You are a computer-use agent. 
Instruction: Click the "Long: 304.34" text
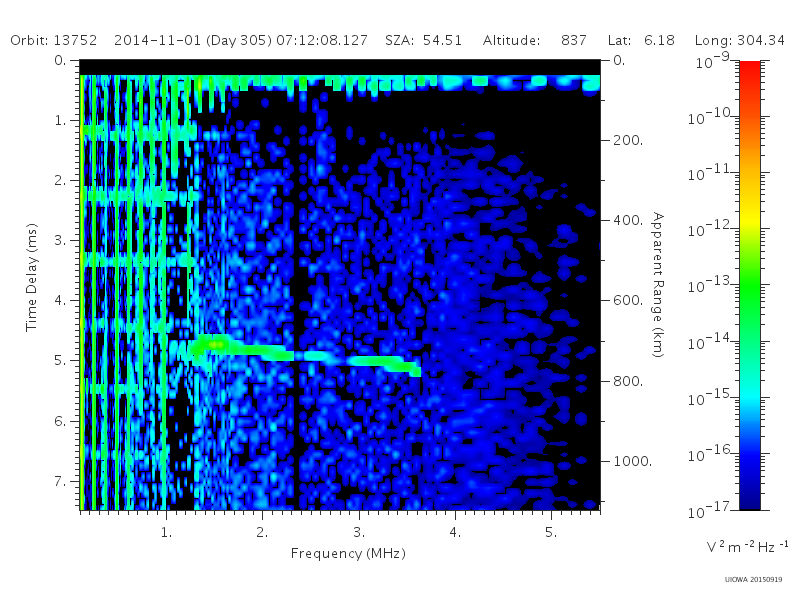tap(740, 40)
